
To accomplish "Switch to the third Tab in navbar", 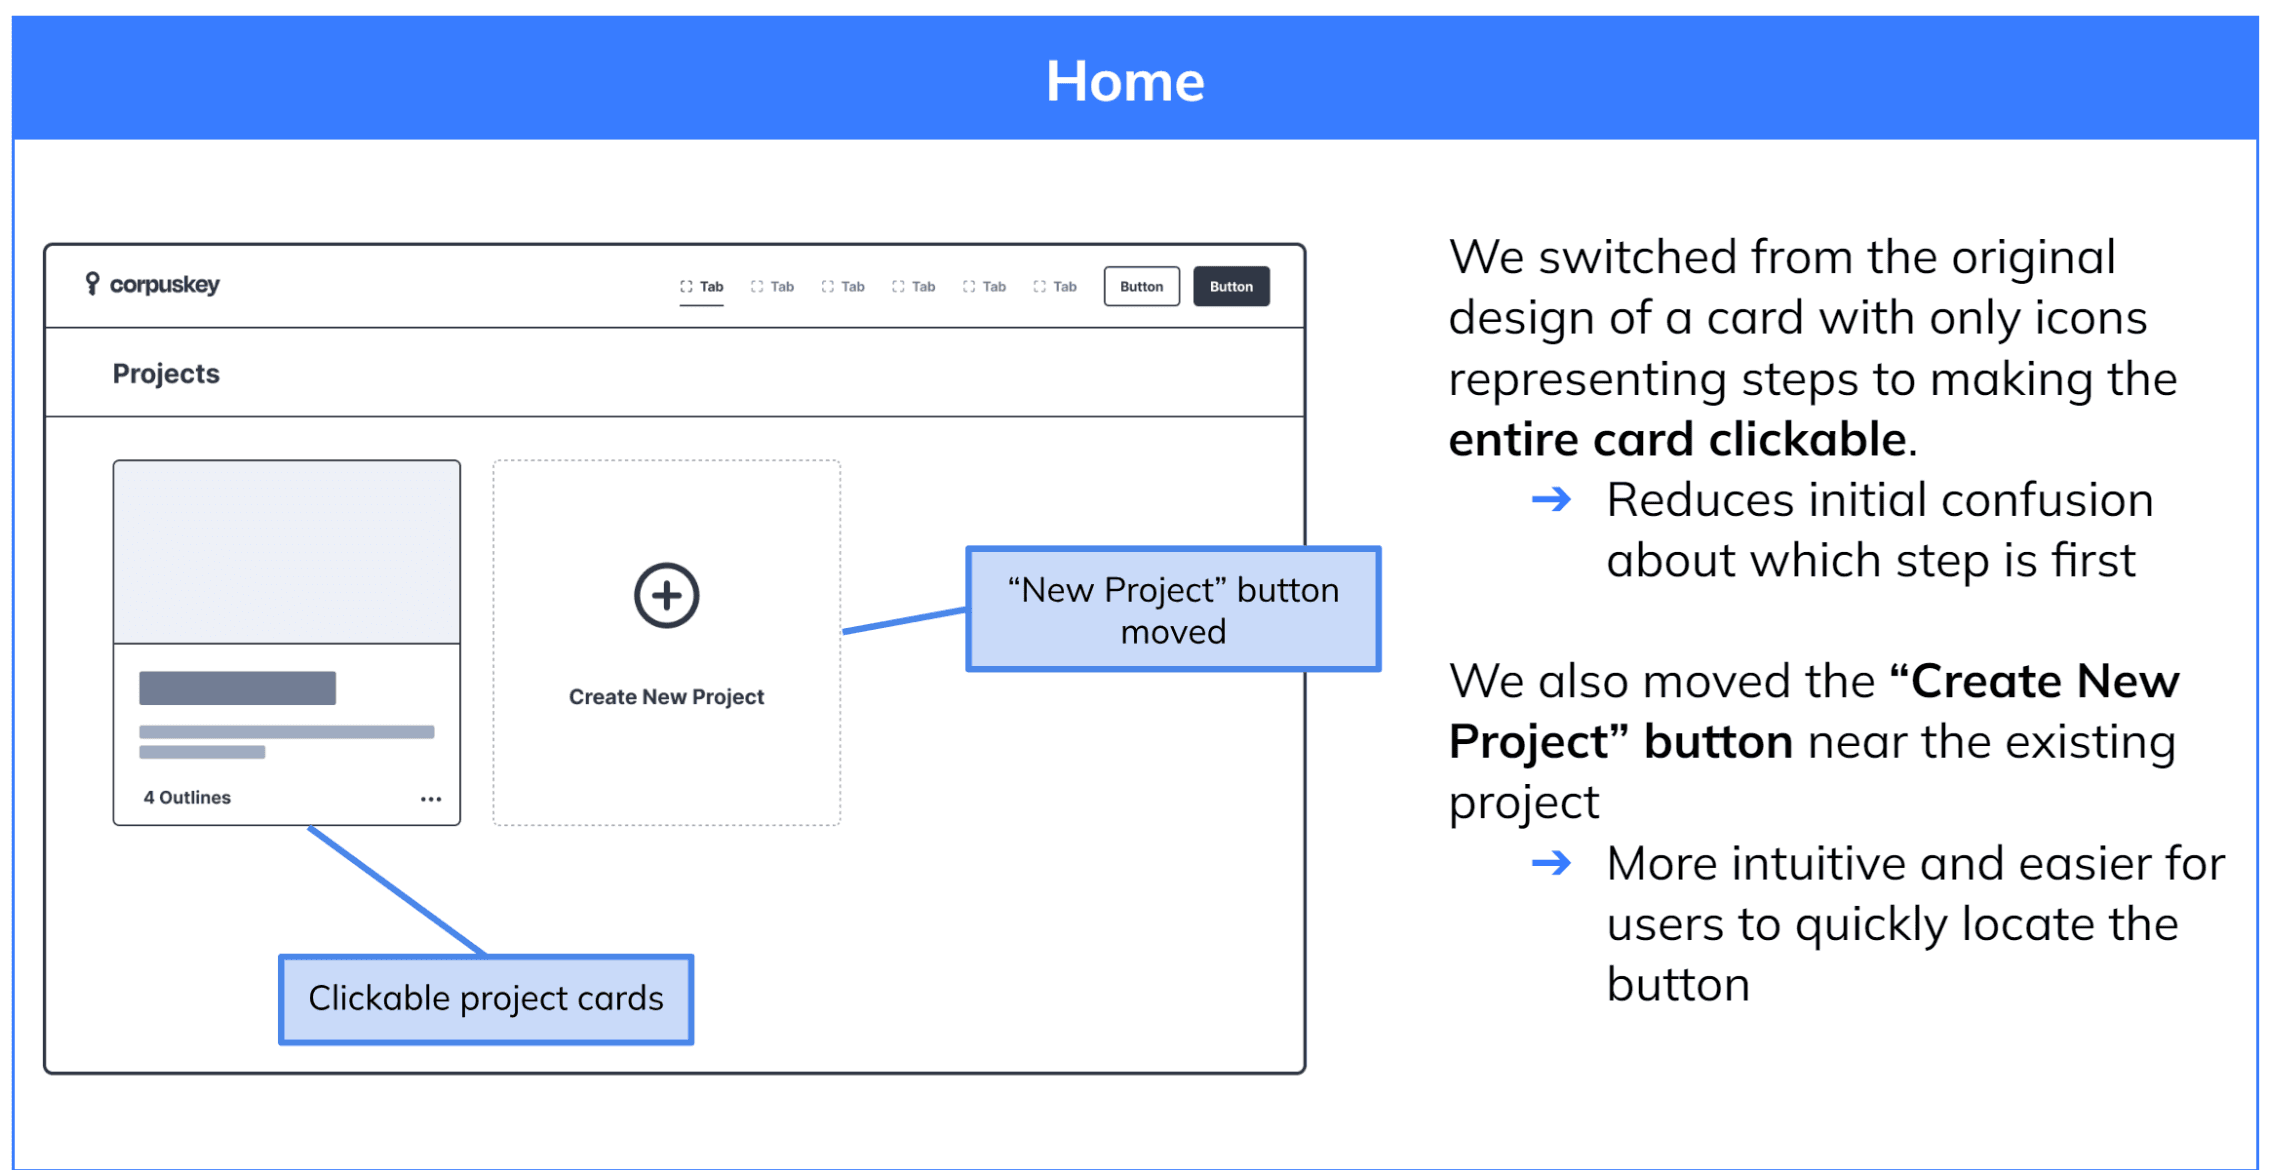I will tap(844, 287).
